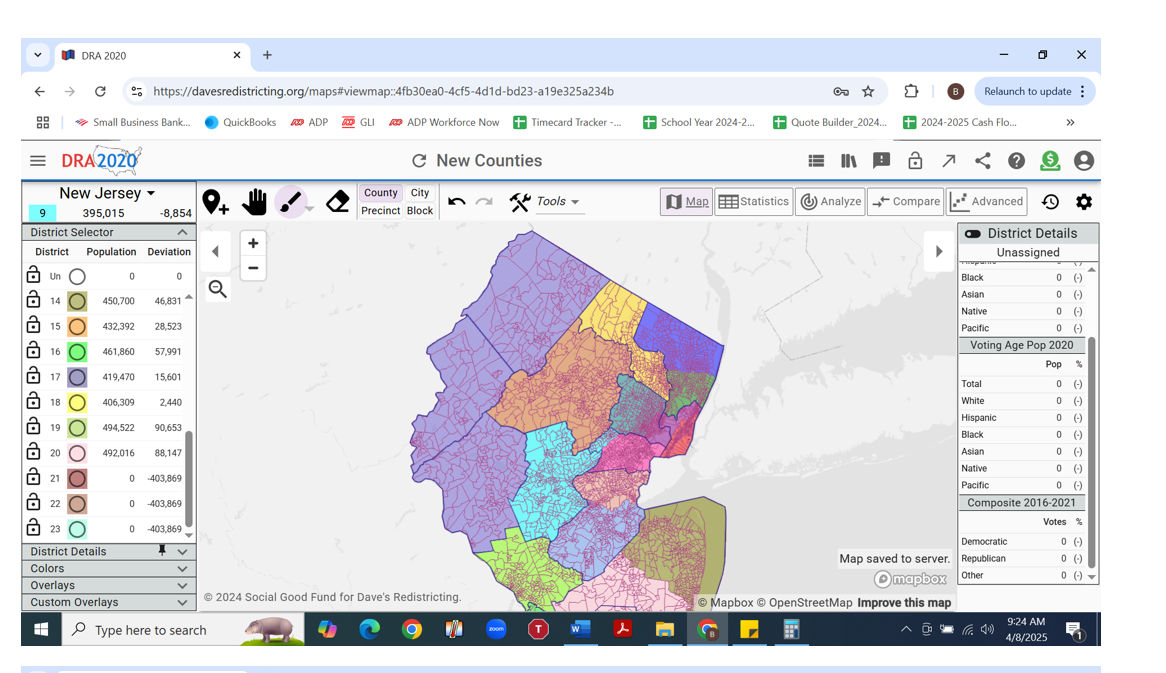Undo the last map edit
The height and width of the screenshot is (673, 1166).
tap(456, 202)
